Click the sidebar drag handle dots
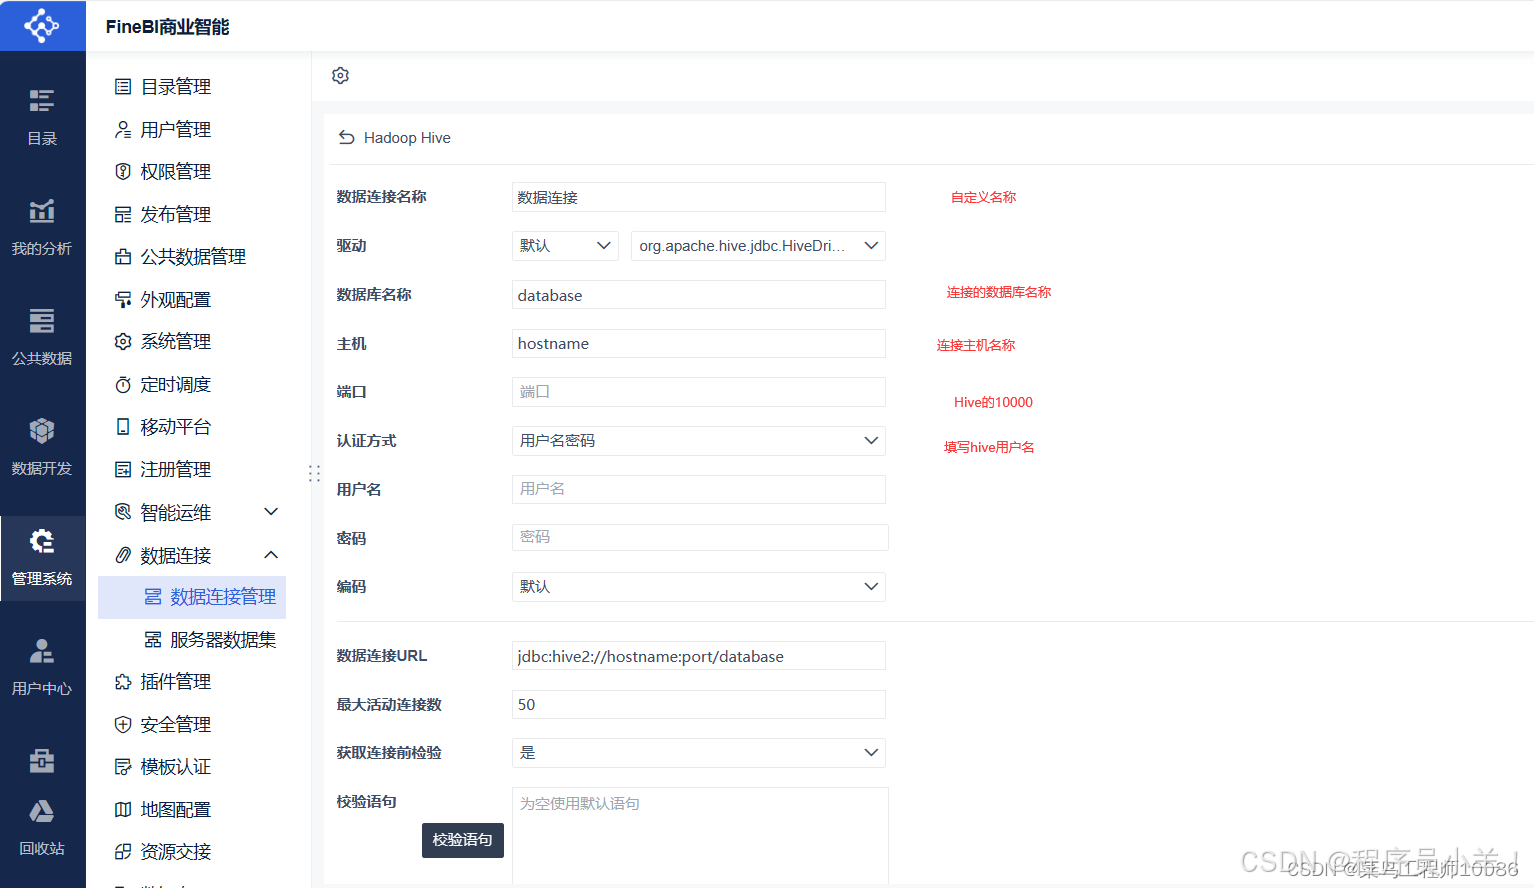The image size is (1534, 888). click(314, 474)
